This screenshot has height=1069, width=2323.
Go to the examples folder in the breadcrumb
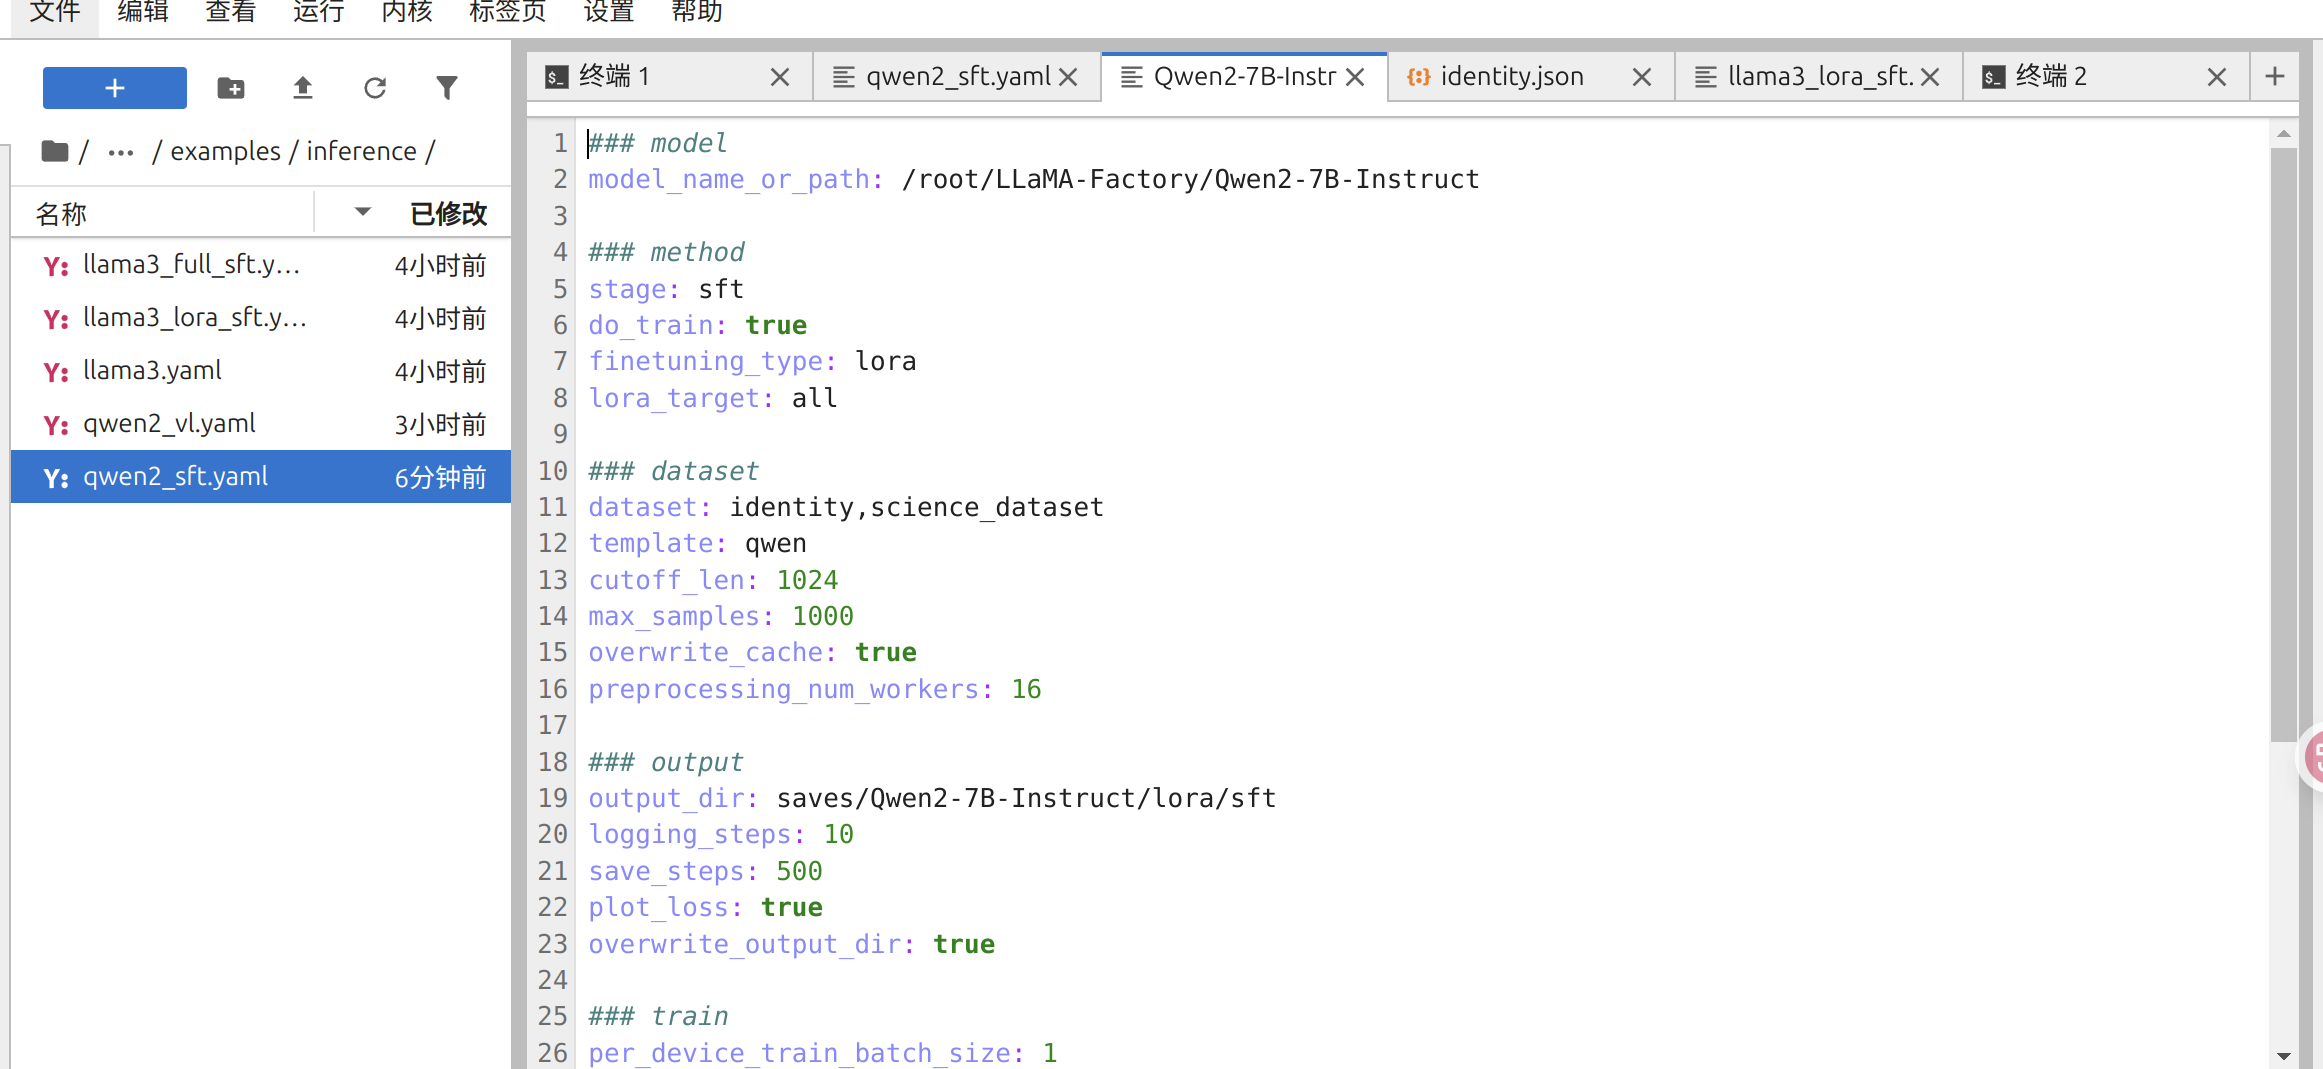(x=225, y=151)
